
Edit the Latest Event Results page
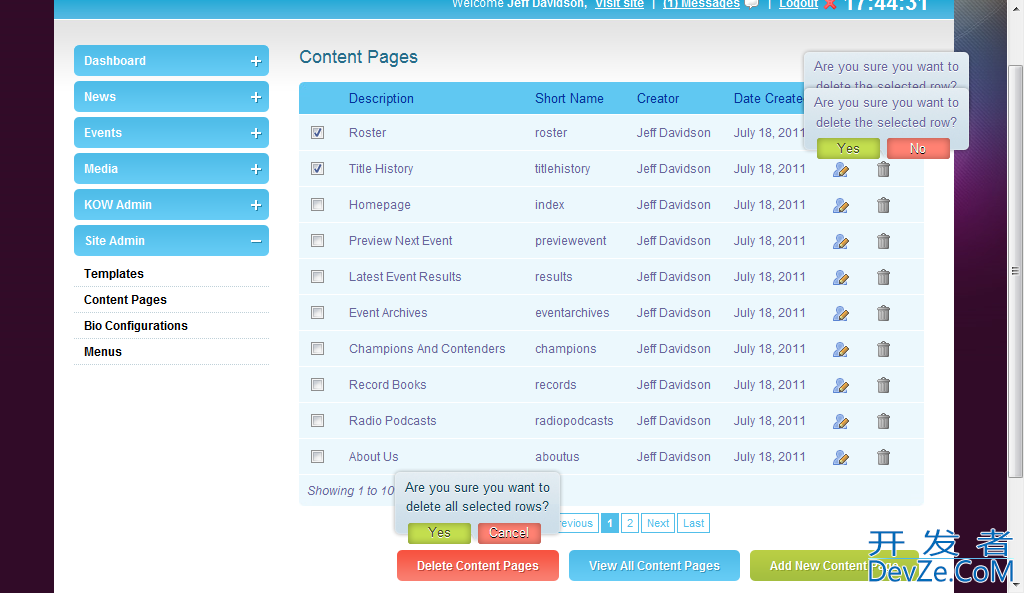840,278
